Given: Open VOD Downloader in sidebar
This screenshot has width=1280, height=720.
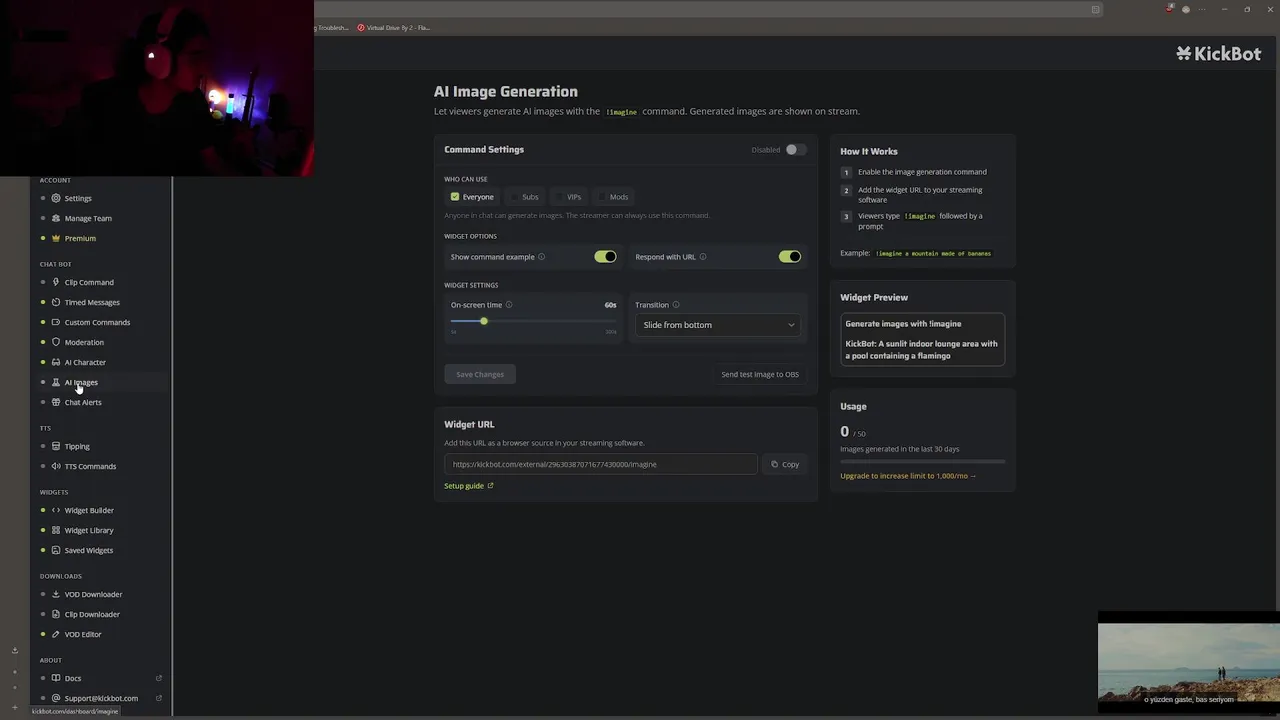Looking at the screenshot, I should (93, 594).
